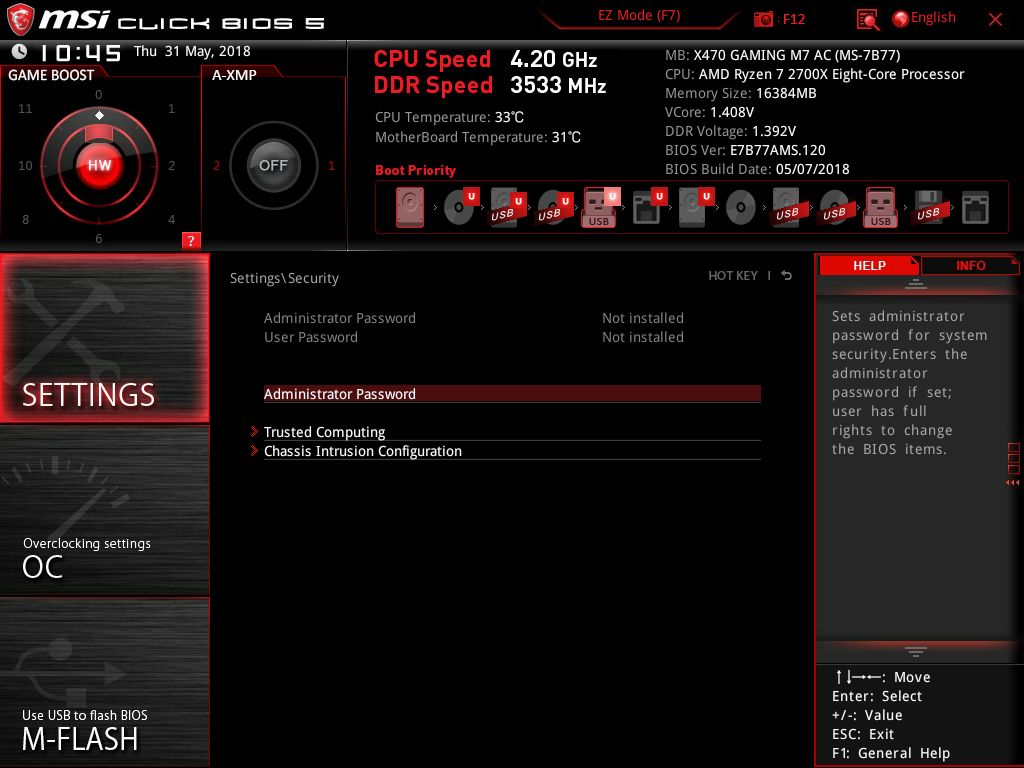Viewport: 1024px width, 768px height.
Task: Click the HOT KEY button
Action: coord(733,276)
